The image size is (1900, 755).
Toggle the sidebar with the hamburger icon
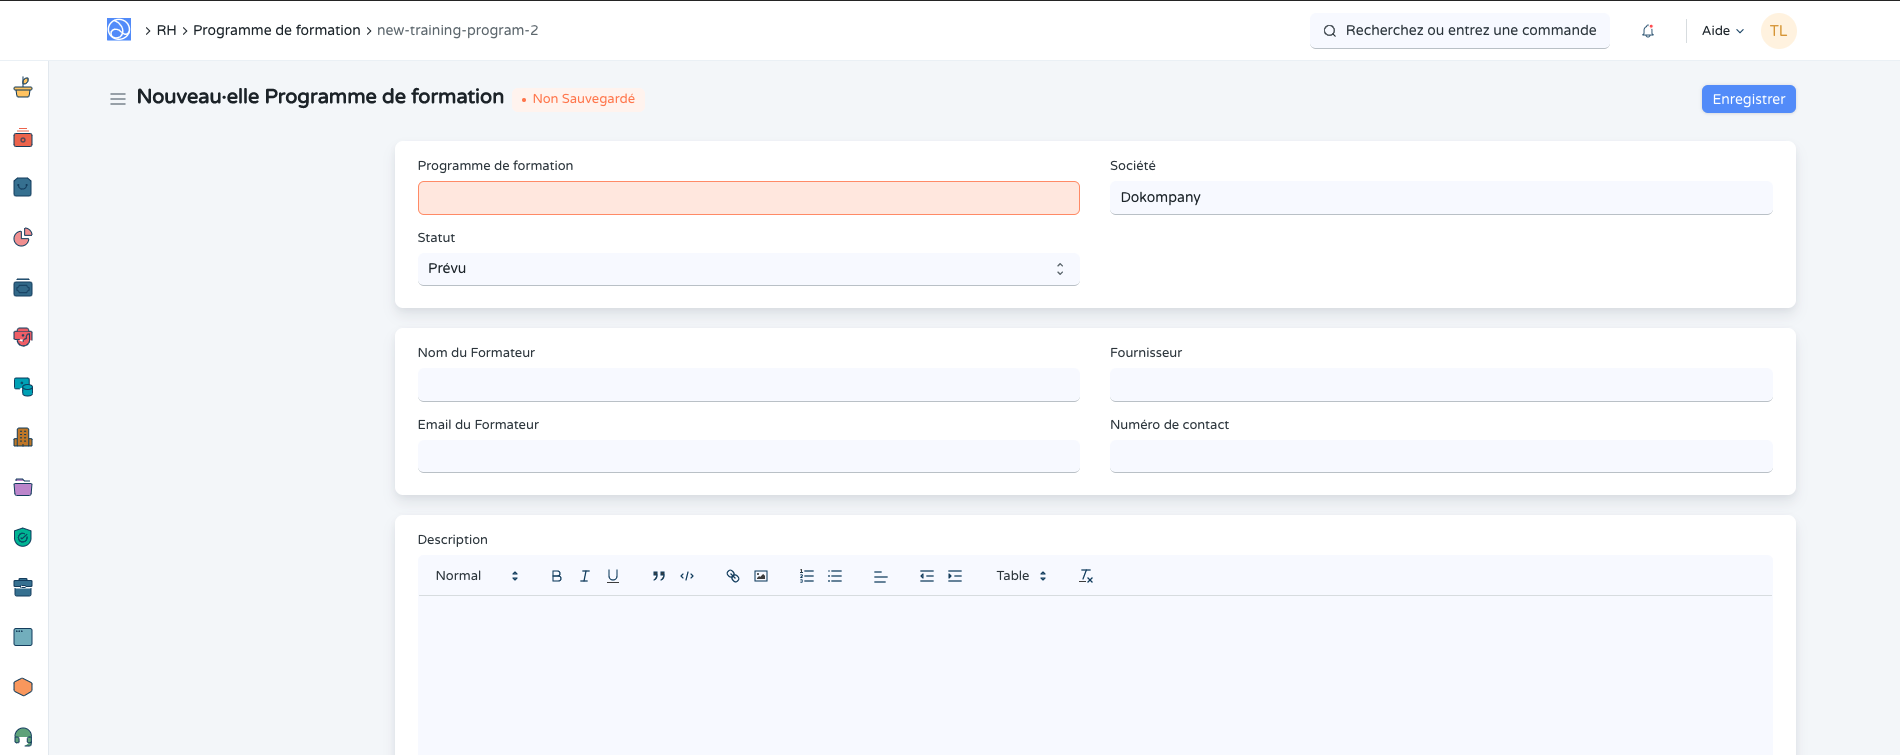pyautogui.click(x=118, y=99)
